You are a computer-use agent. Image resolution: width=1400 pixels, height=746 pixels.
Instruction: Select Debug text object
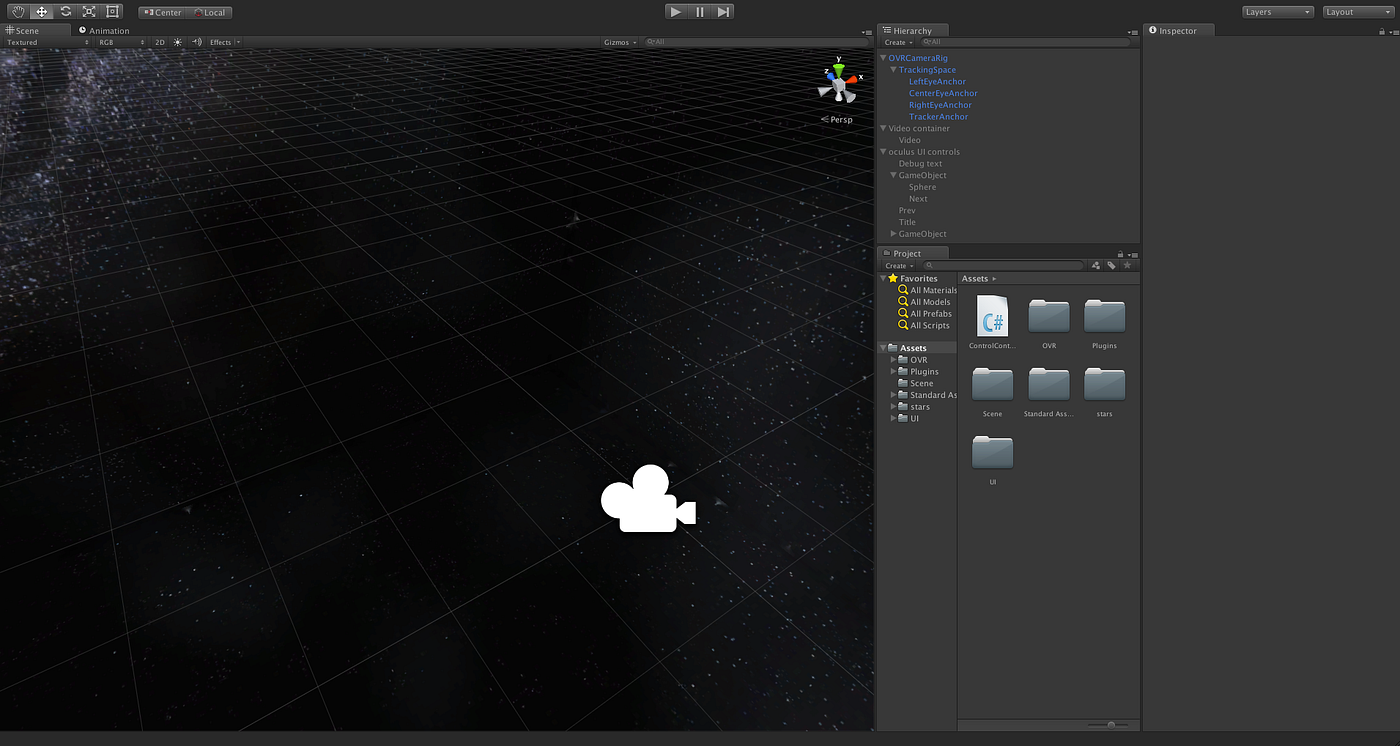[x=920, y=164]
